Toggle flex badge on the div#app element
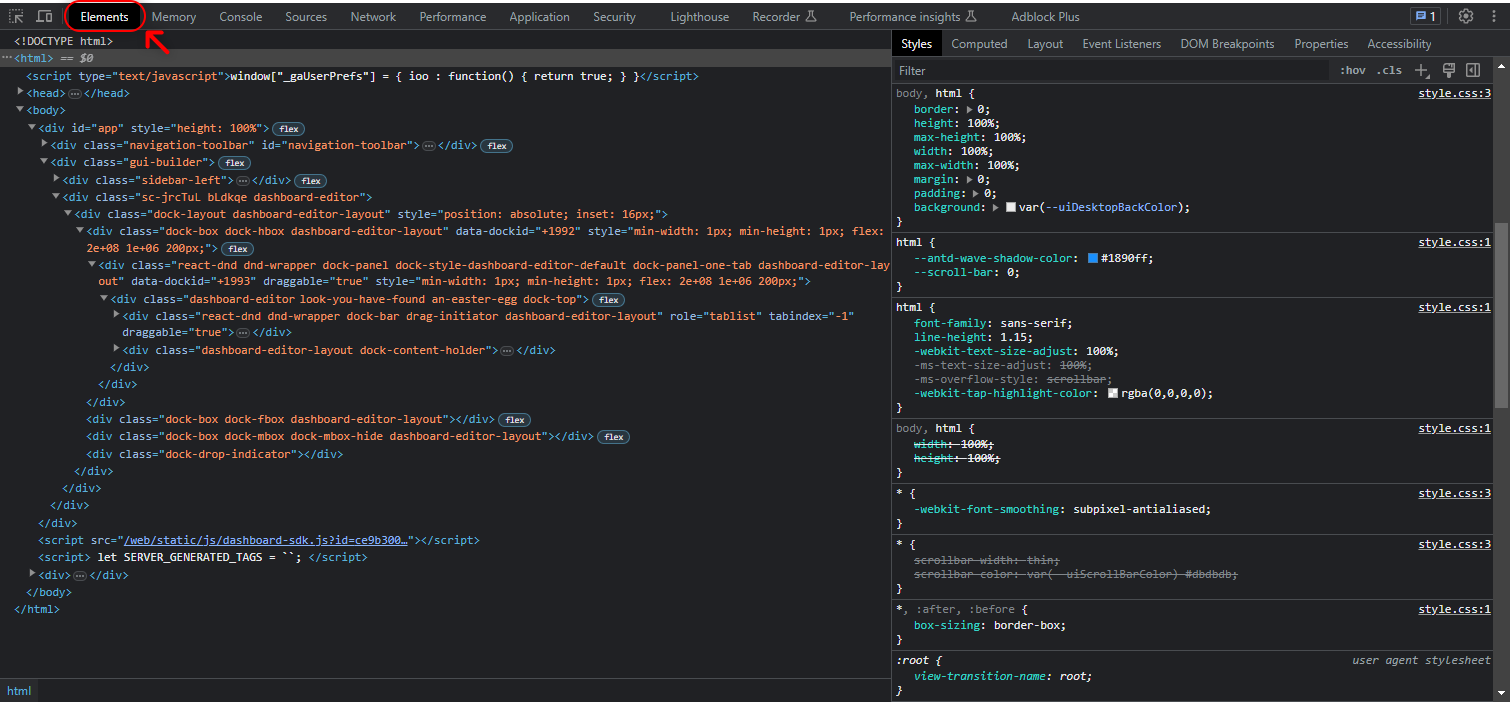The width and height of the screenshot is (1510, 702). point(289,129)
